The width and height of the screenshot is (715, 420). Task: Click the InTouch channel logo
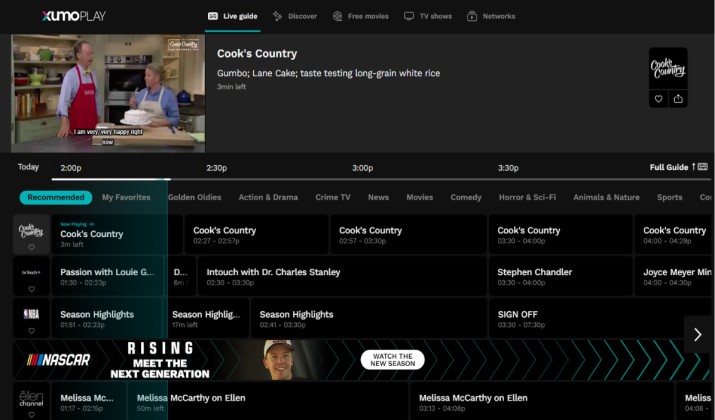(31, 272)
